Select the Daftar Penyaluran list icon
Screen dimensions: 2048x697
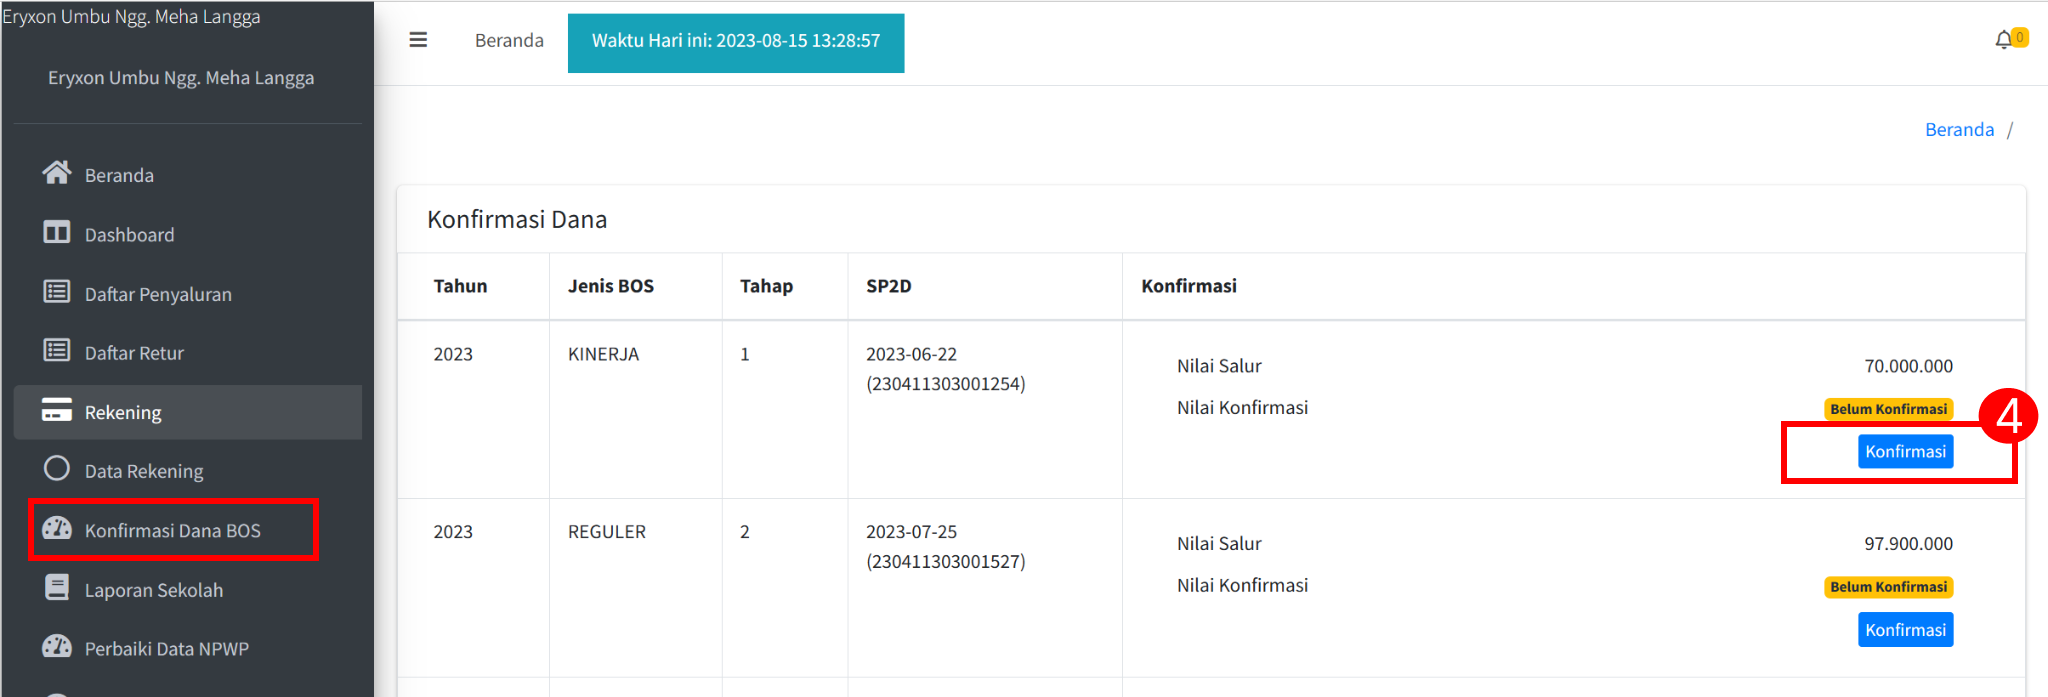(x=57, y=292)
